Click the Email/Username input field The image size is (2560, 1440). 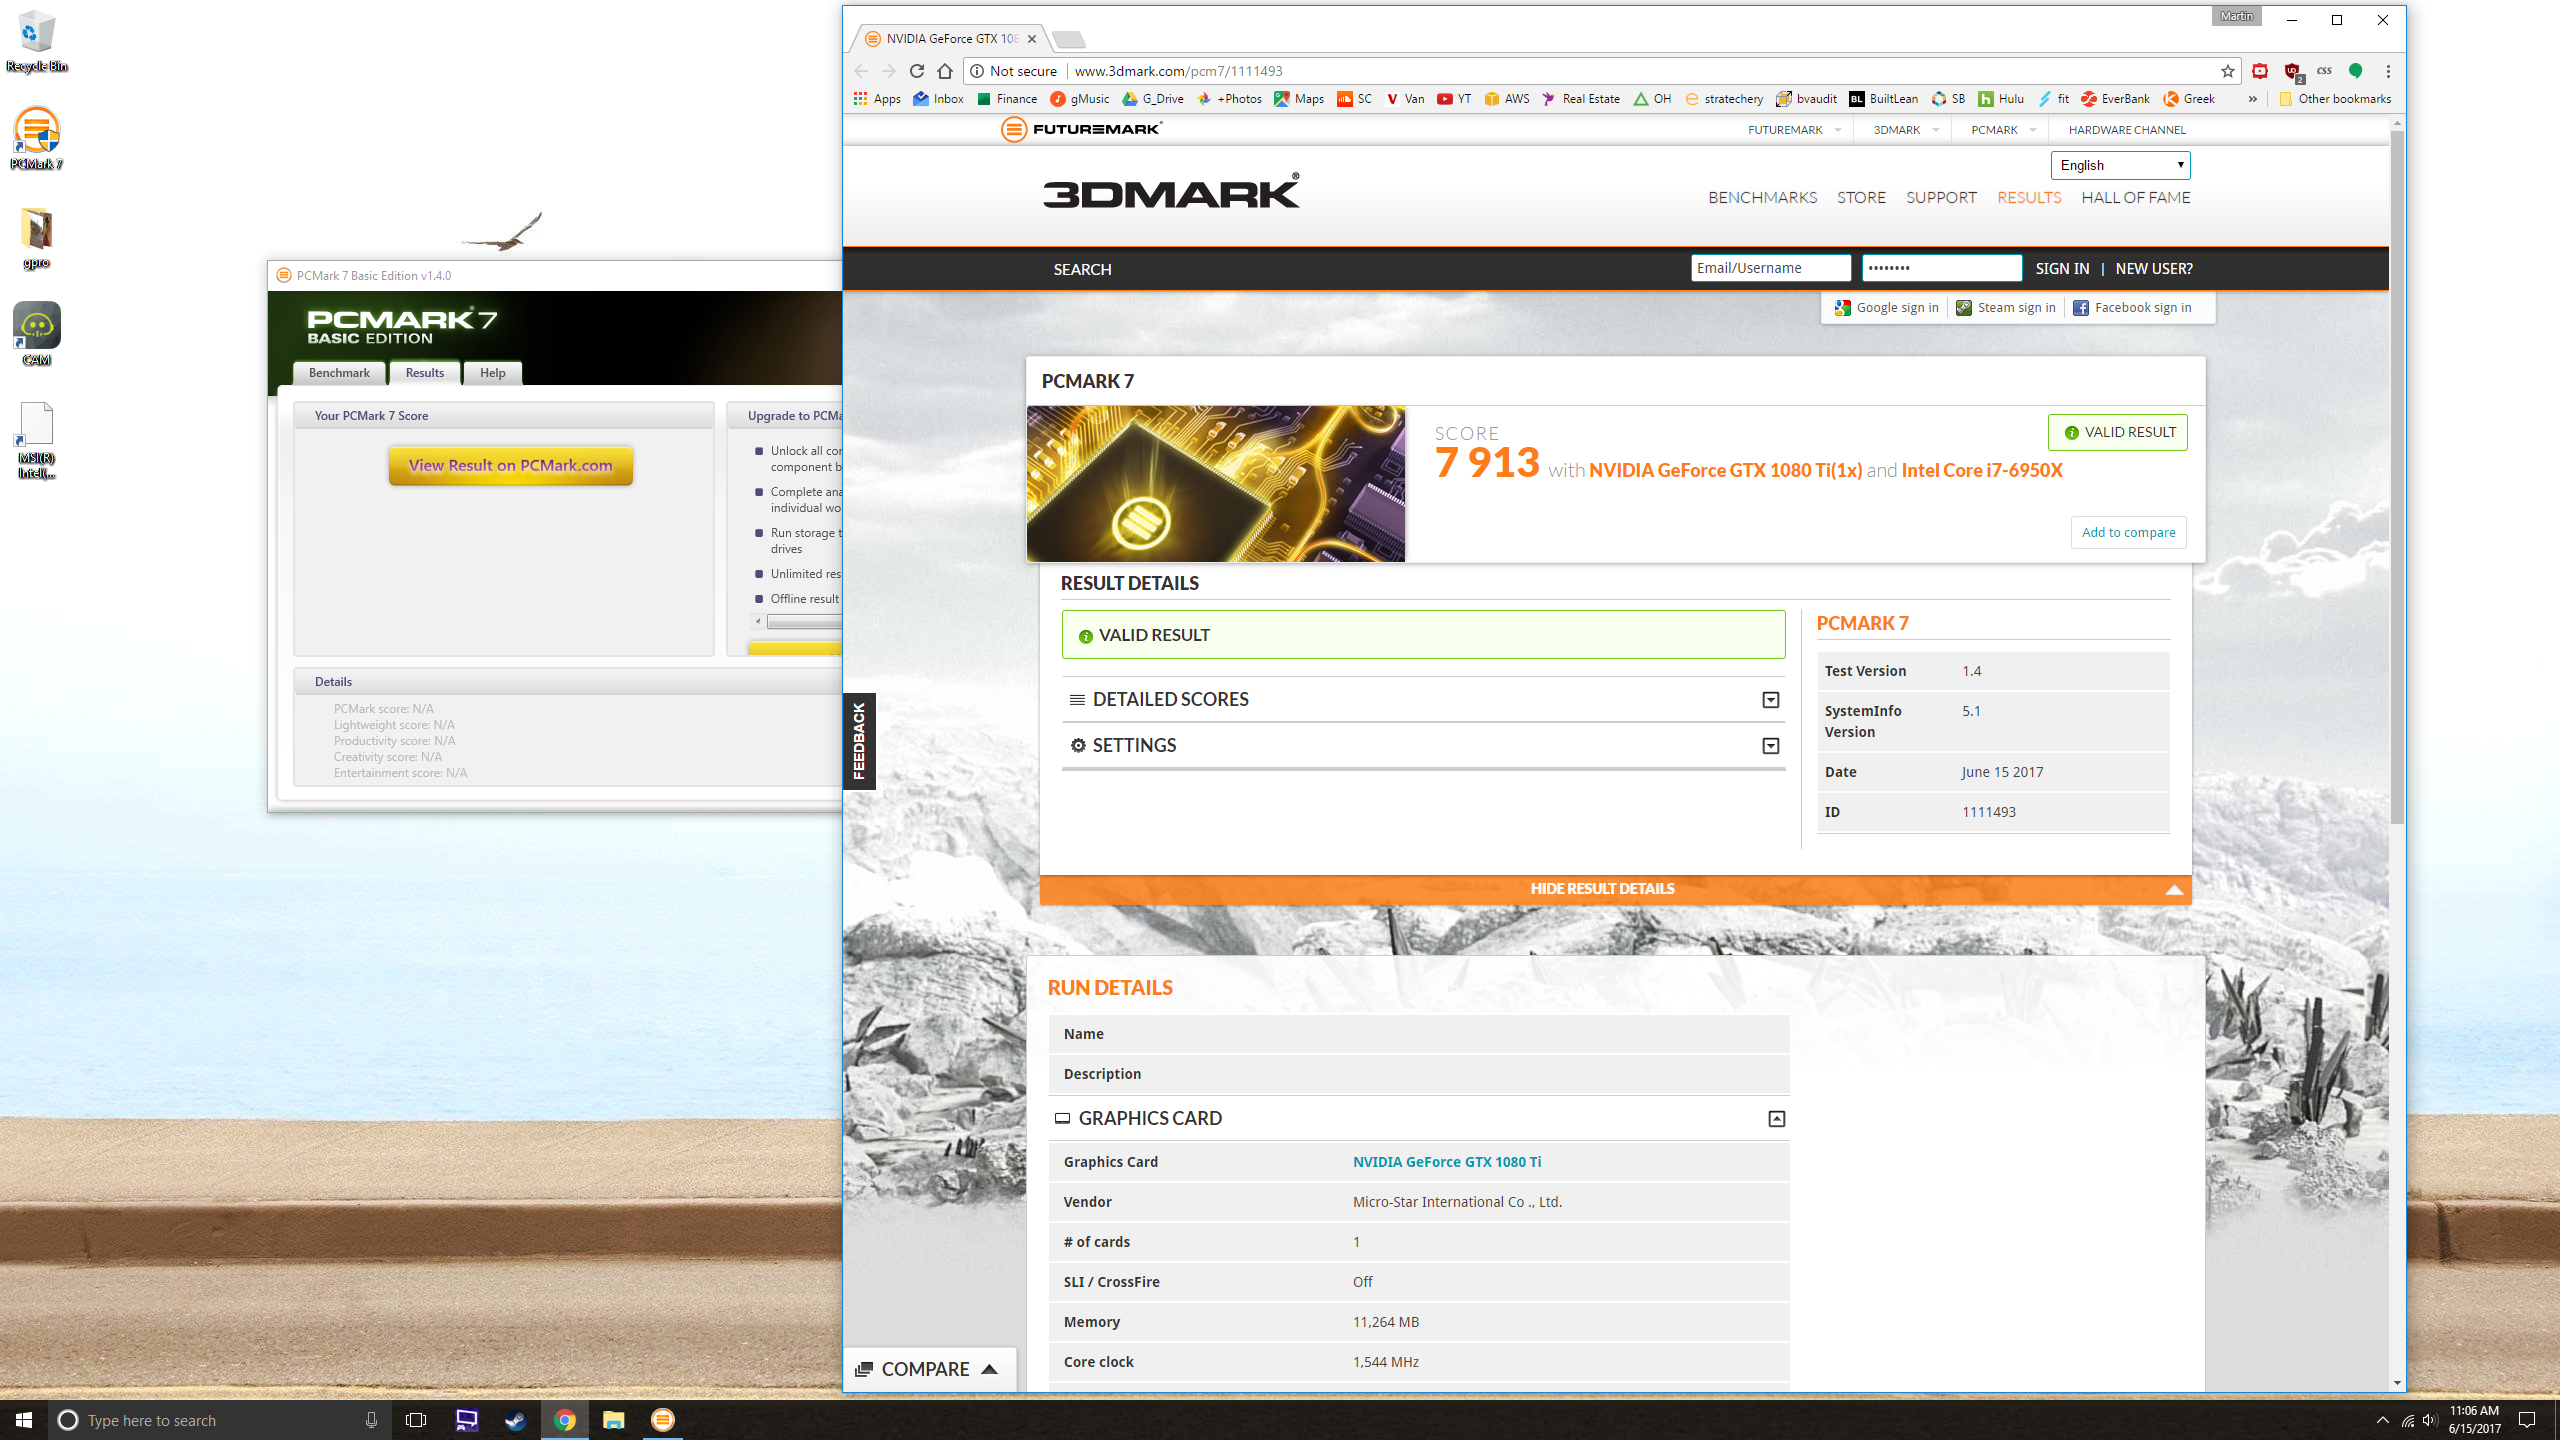point(1770,268)
